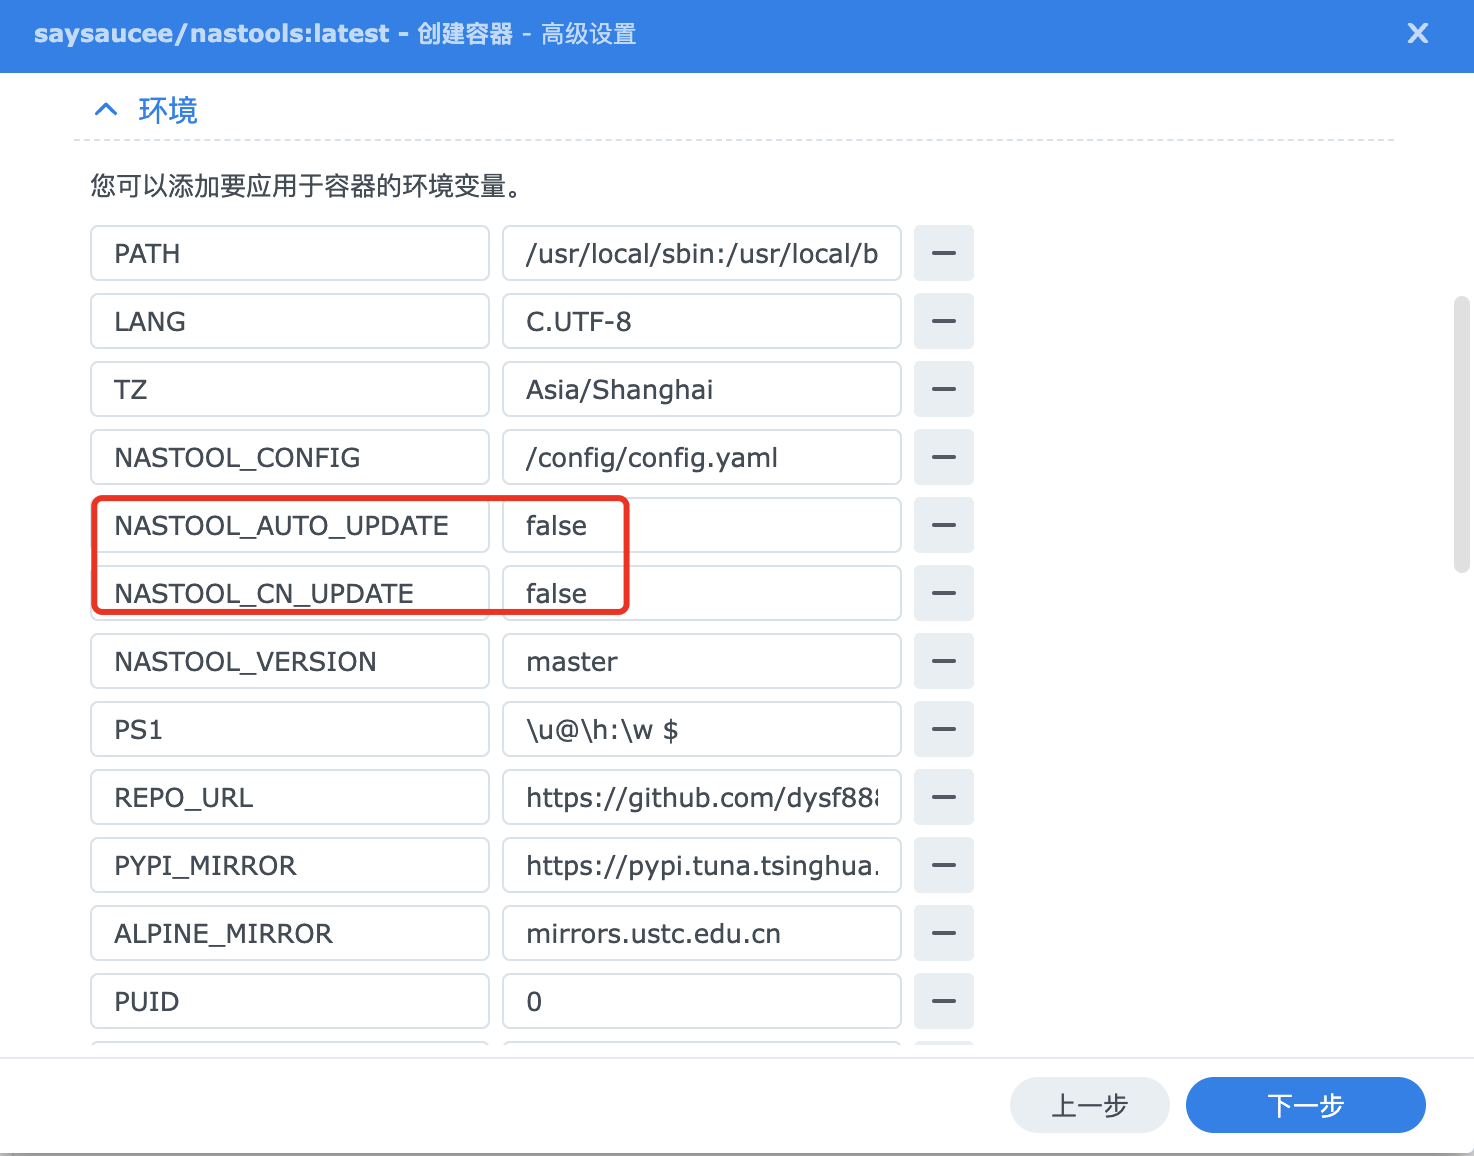The width and height of the screenshot is (1474, 1156).
Task: Remove the NASTOOL_CN_UPDATE variable row
Action: (x=944, y=593)
